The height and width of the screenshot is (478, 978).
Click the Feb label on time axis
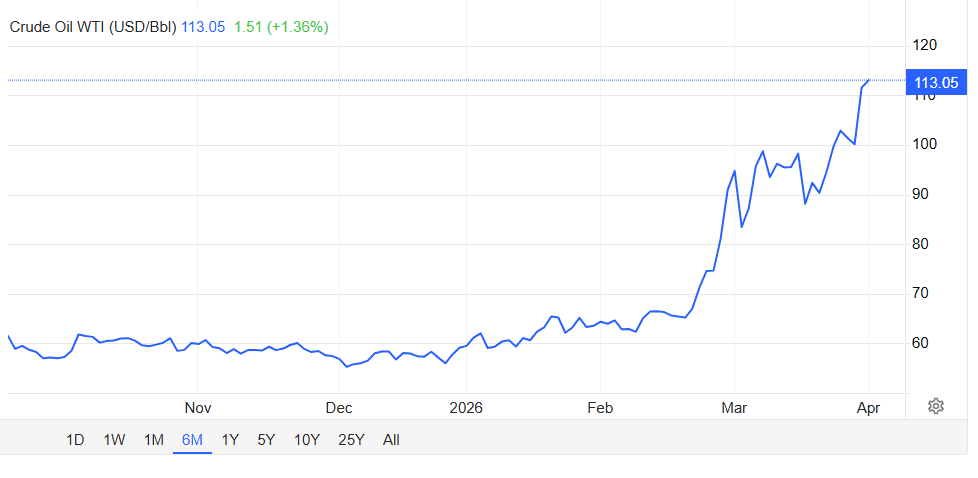(600, 408)
